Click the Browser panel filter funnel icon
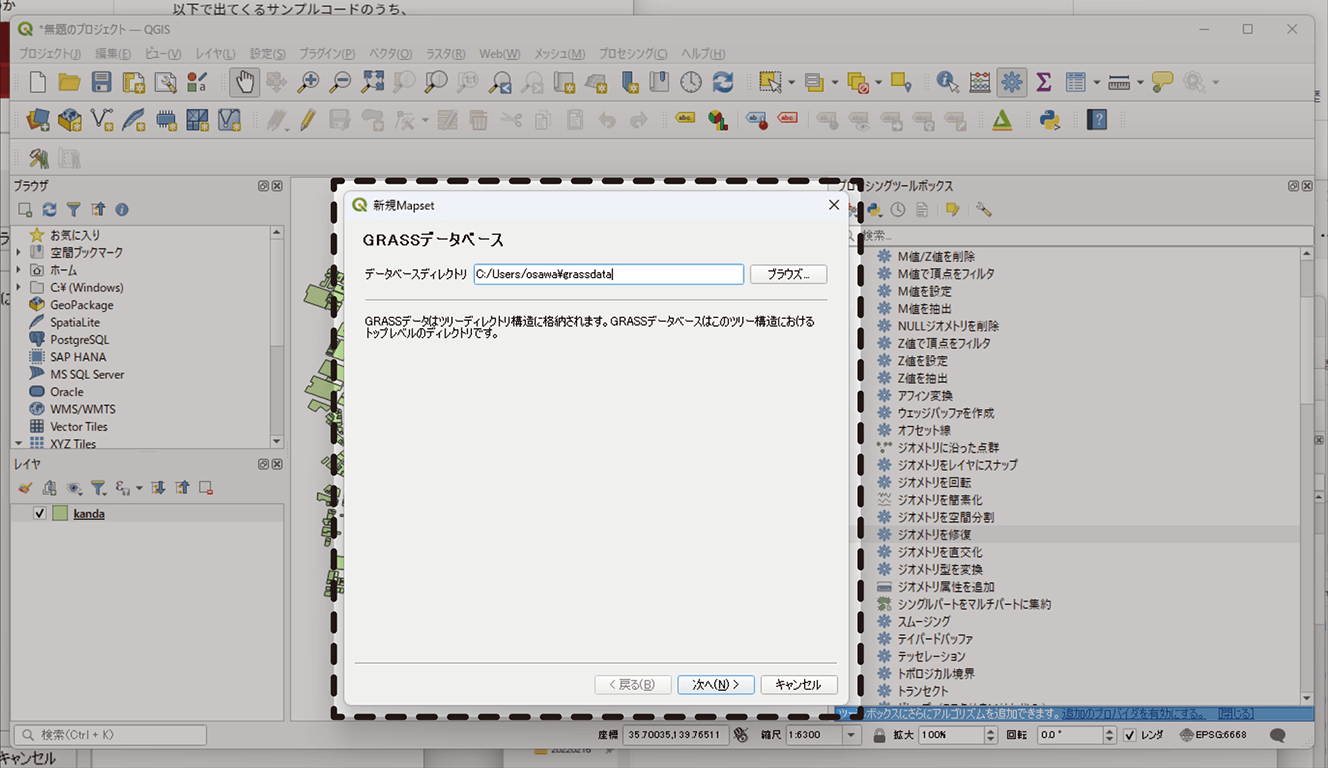Viewport: 1328px width, 768px height. [x=73, y=210]
